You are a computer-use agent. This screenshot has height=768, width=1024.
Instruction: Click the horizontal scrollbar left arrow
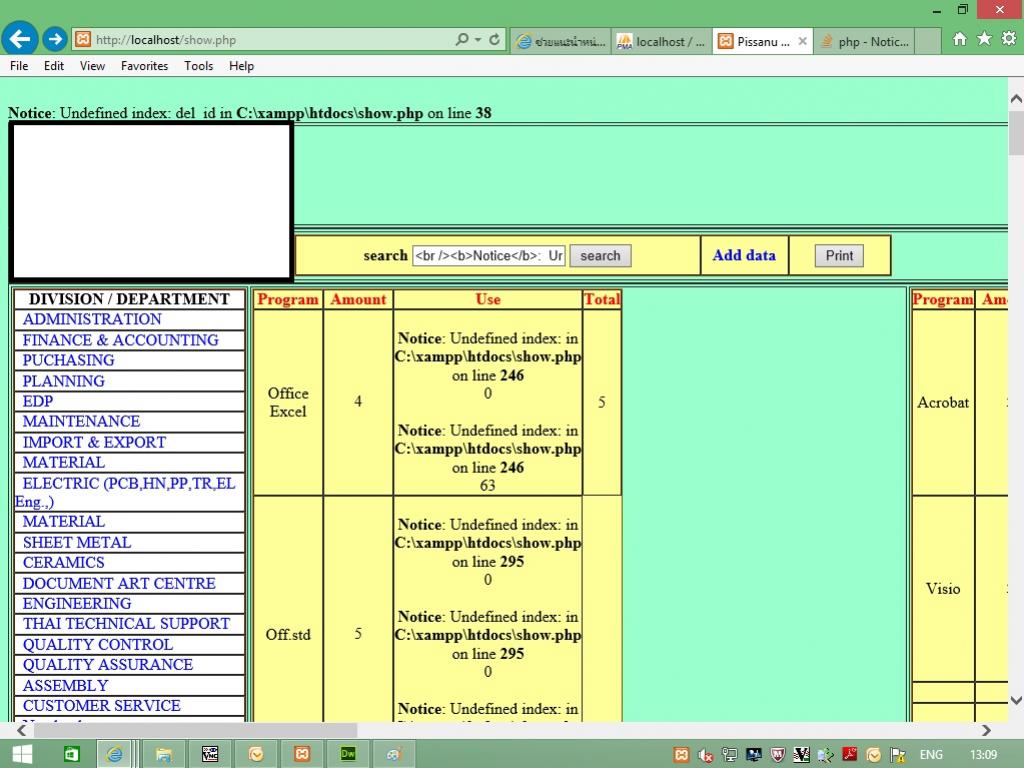point(22,730)
